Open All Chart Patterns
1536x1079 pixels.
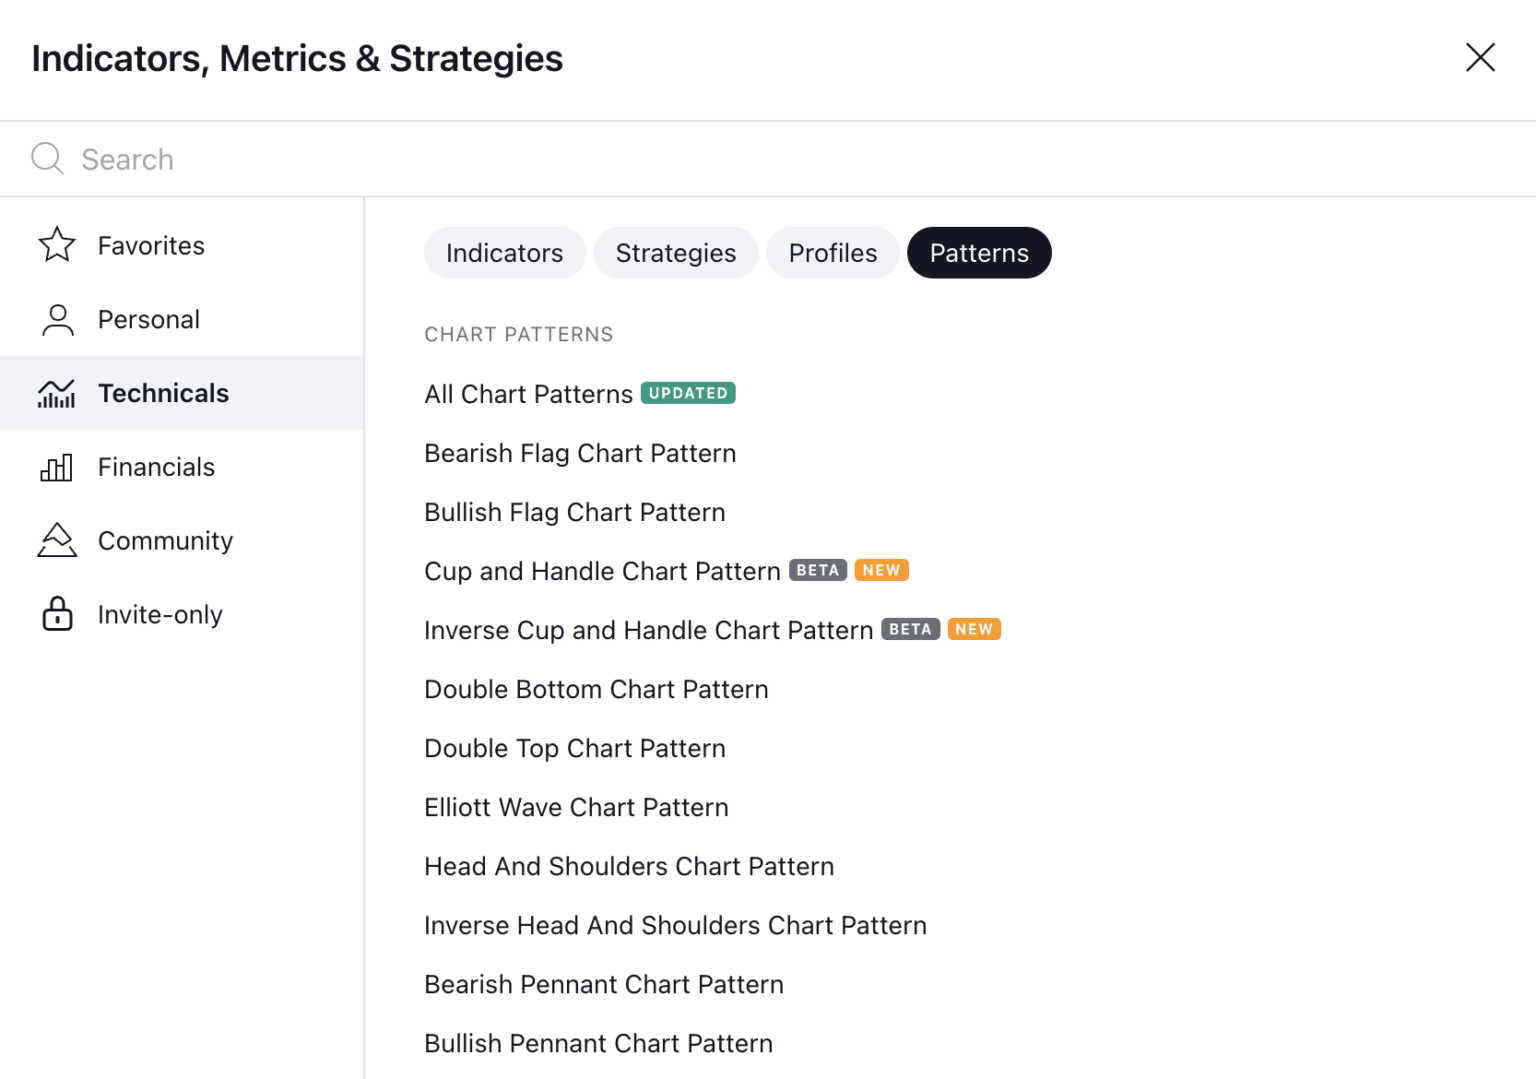527,393
